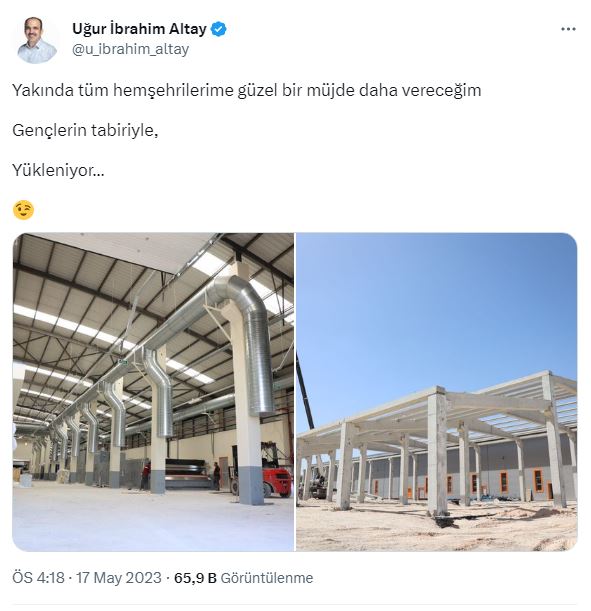591x611 pixels.
Task: Click the Yükleniyor... text line
Action: 58,170
